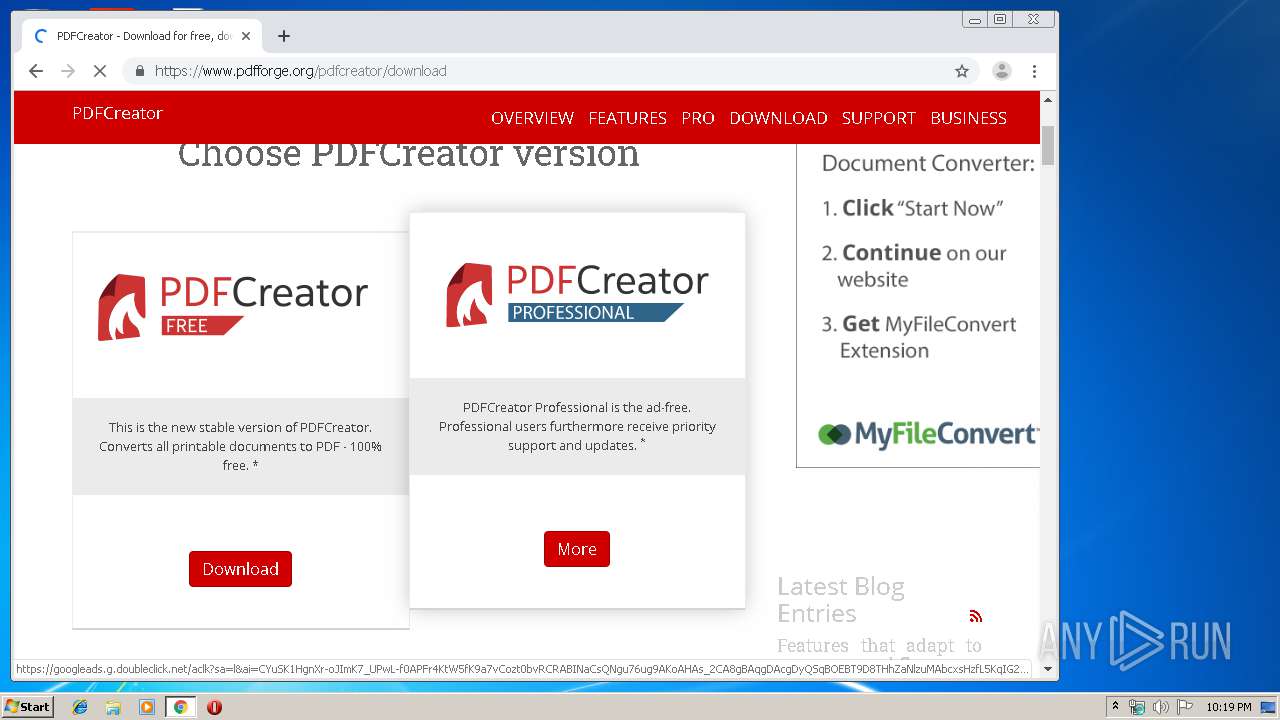Screen dimensions: 1280x720
Task: Open the SUPPORT nav item
Action: (878, 118)
